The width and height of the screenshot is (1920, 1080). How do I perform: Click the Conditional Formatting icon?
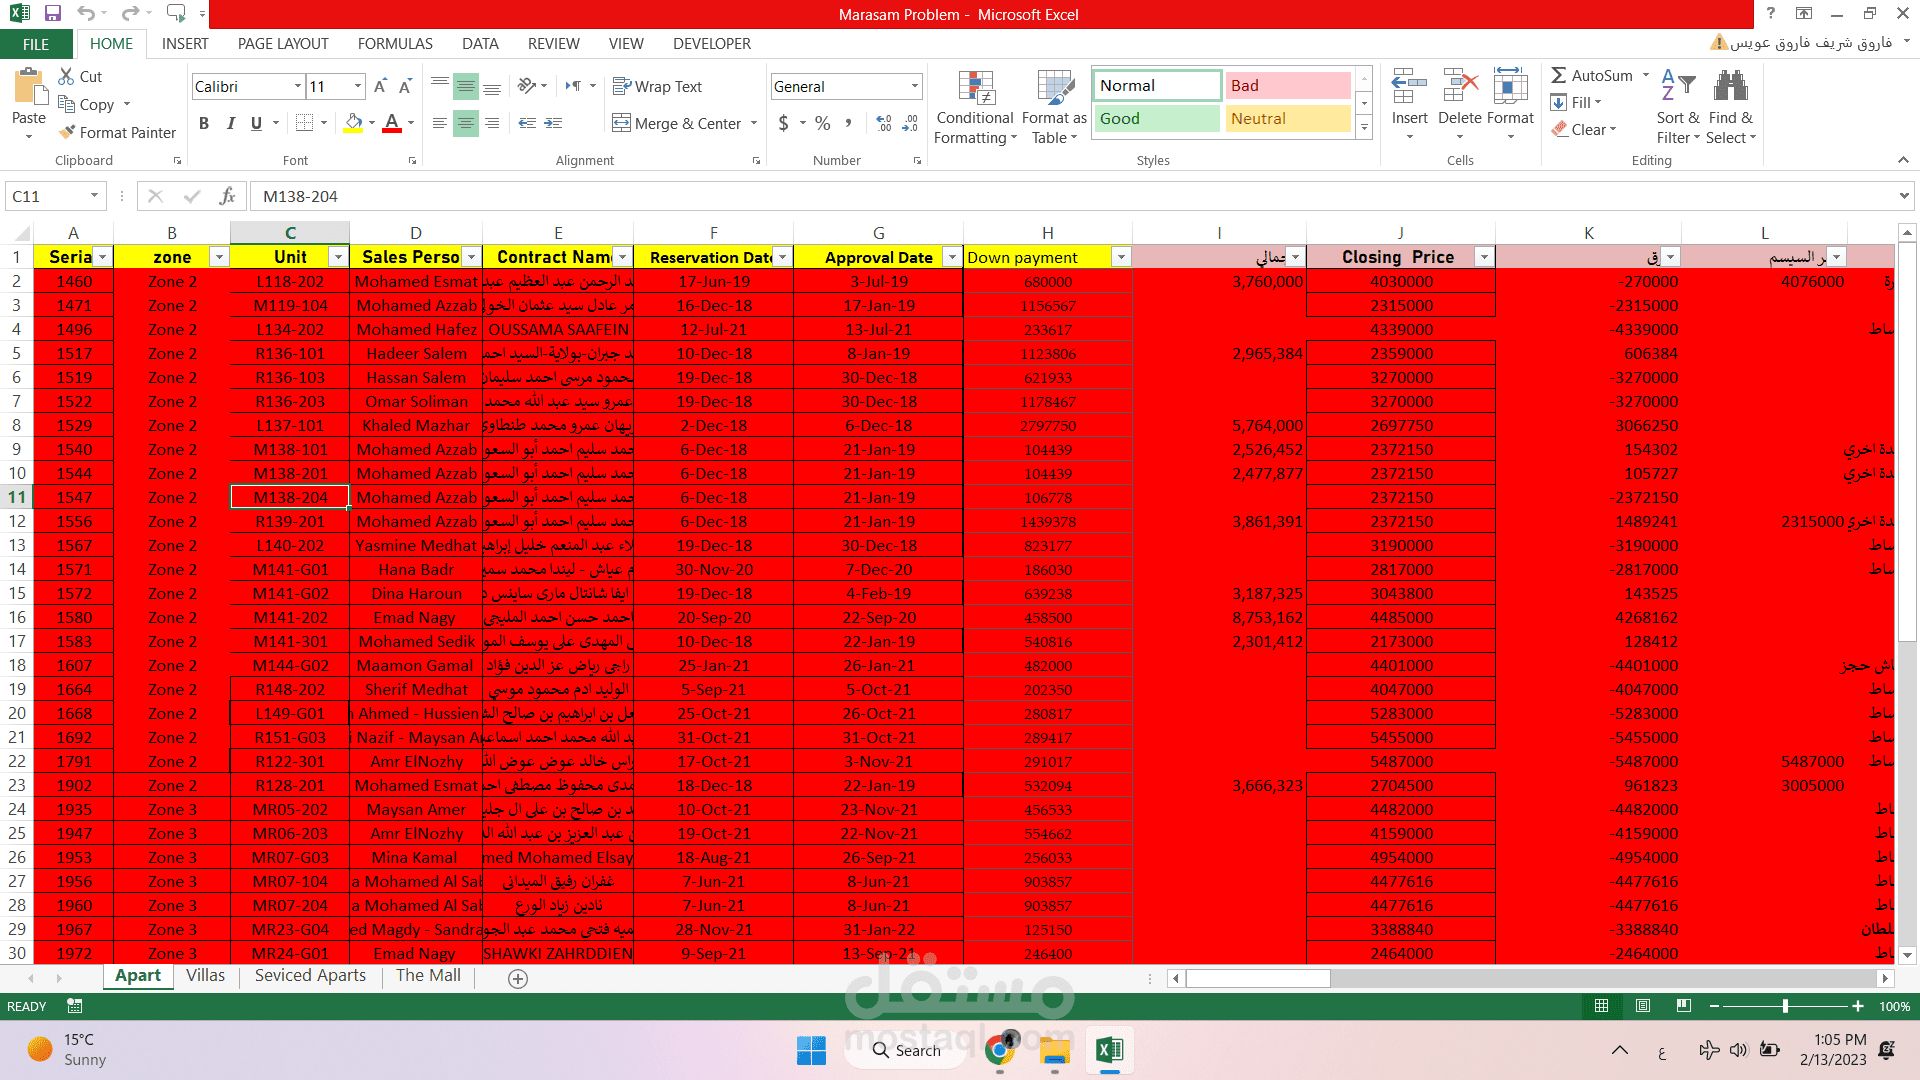tap(975, 89)
